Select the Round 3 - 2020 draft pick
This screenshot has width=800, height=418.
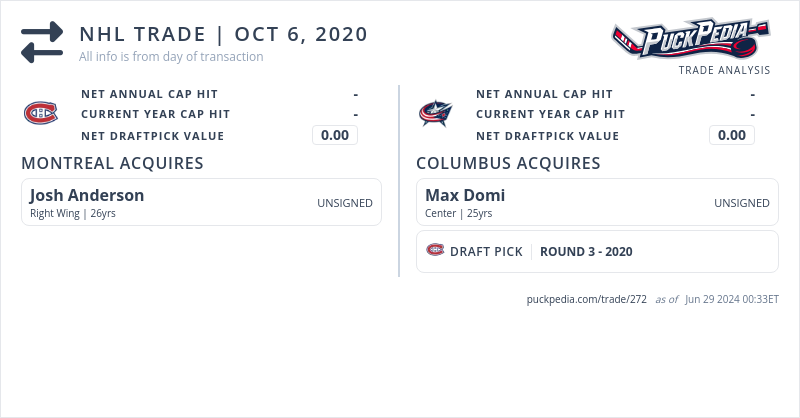[586, 252]
